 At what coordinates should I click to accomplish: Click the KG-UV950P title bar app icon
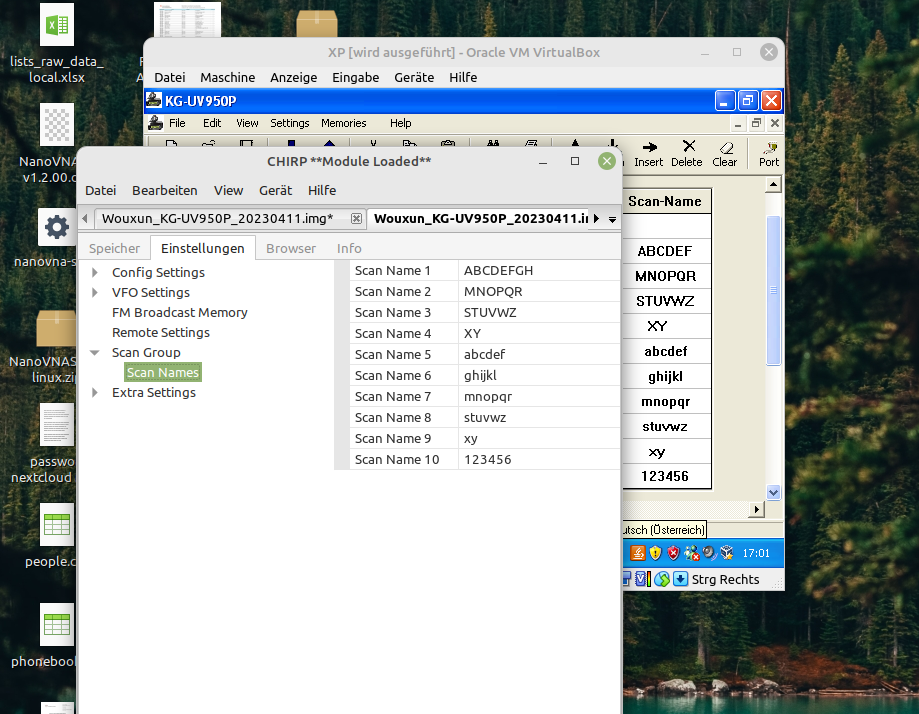click(x=154, y=100)
